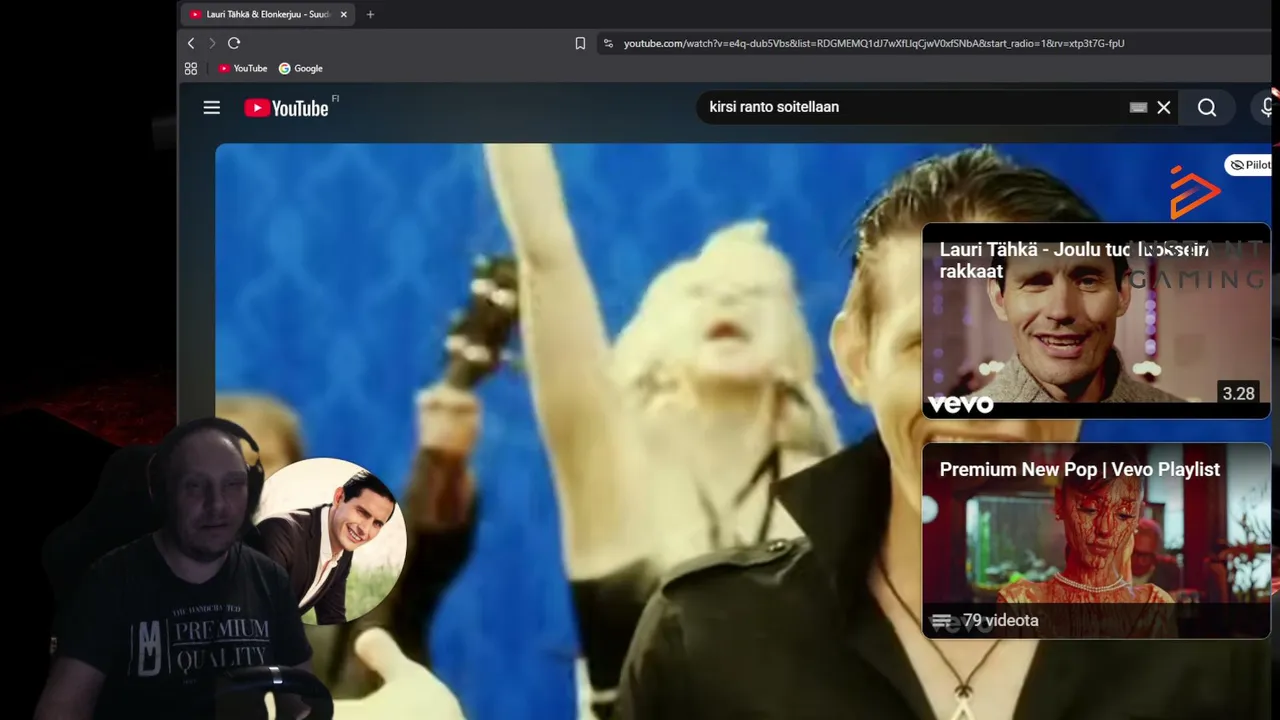Open the Google bookmark
Image resolution: width=1280 pixels, height=720 pixels.
[301, 68]
